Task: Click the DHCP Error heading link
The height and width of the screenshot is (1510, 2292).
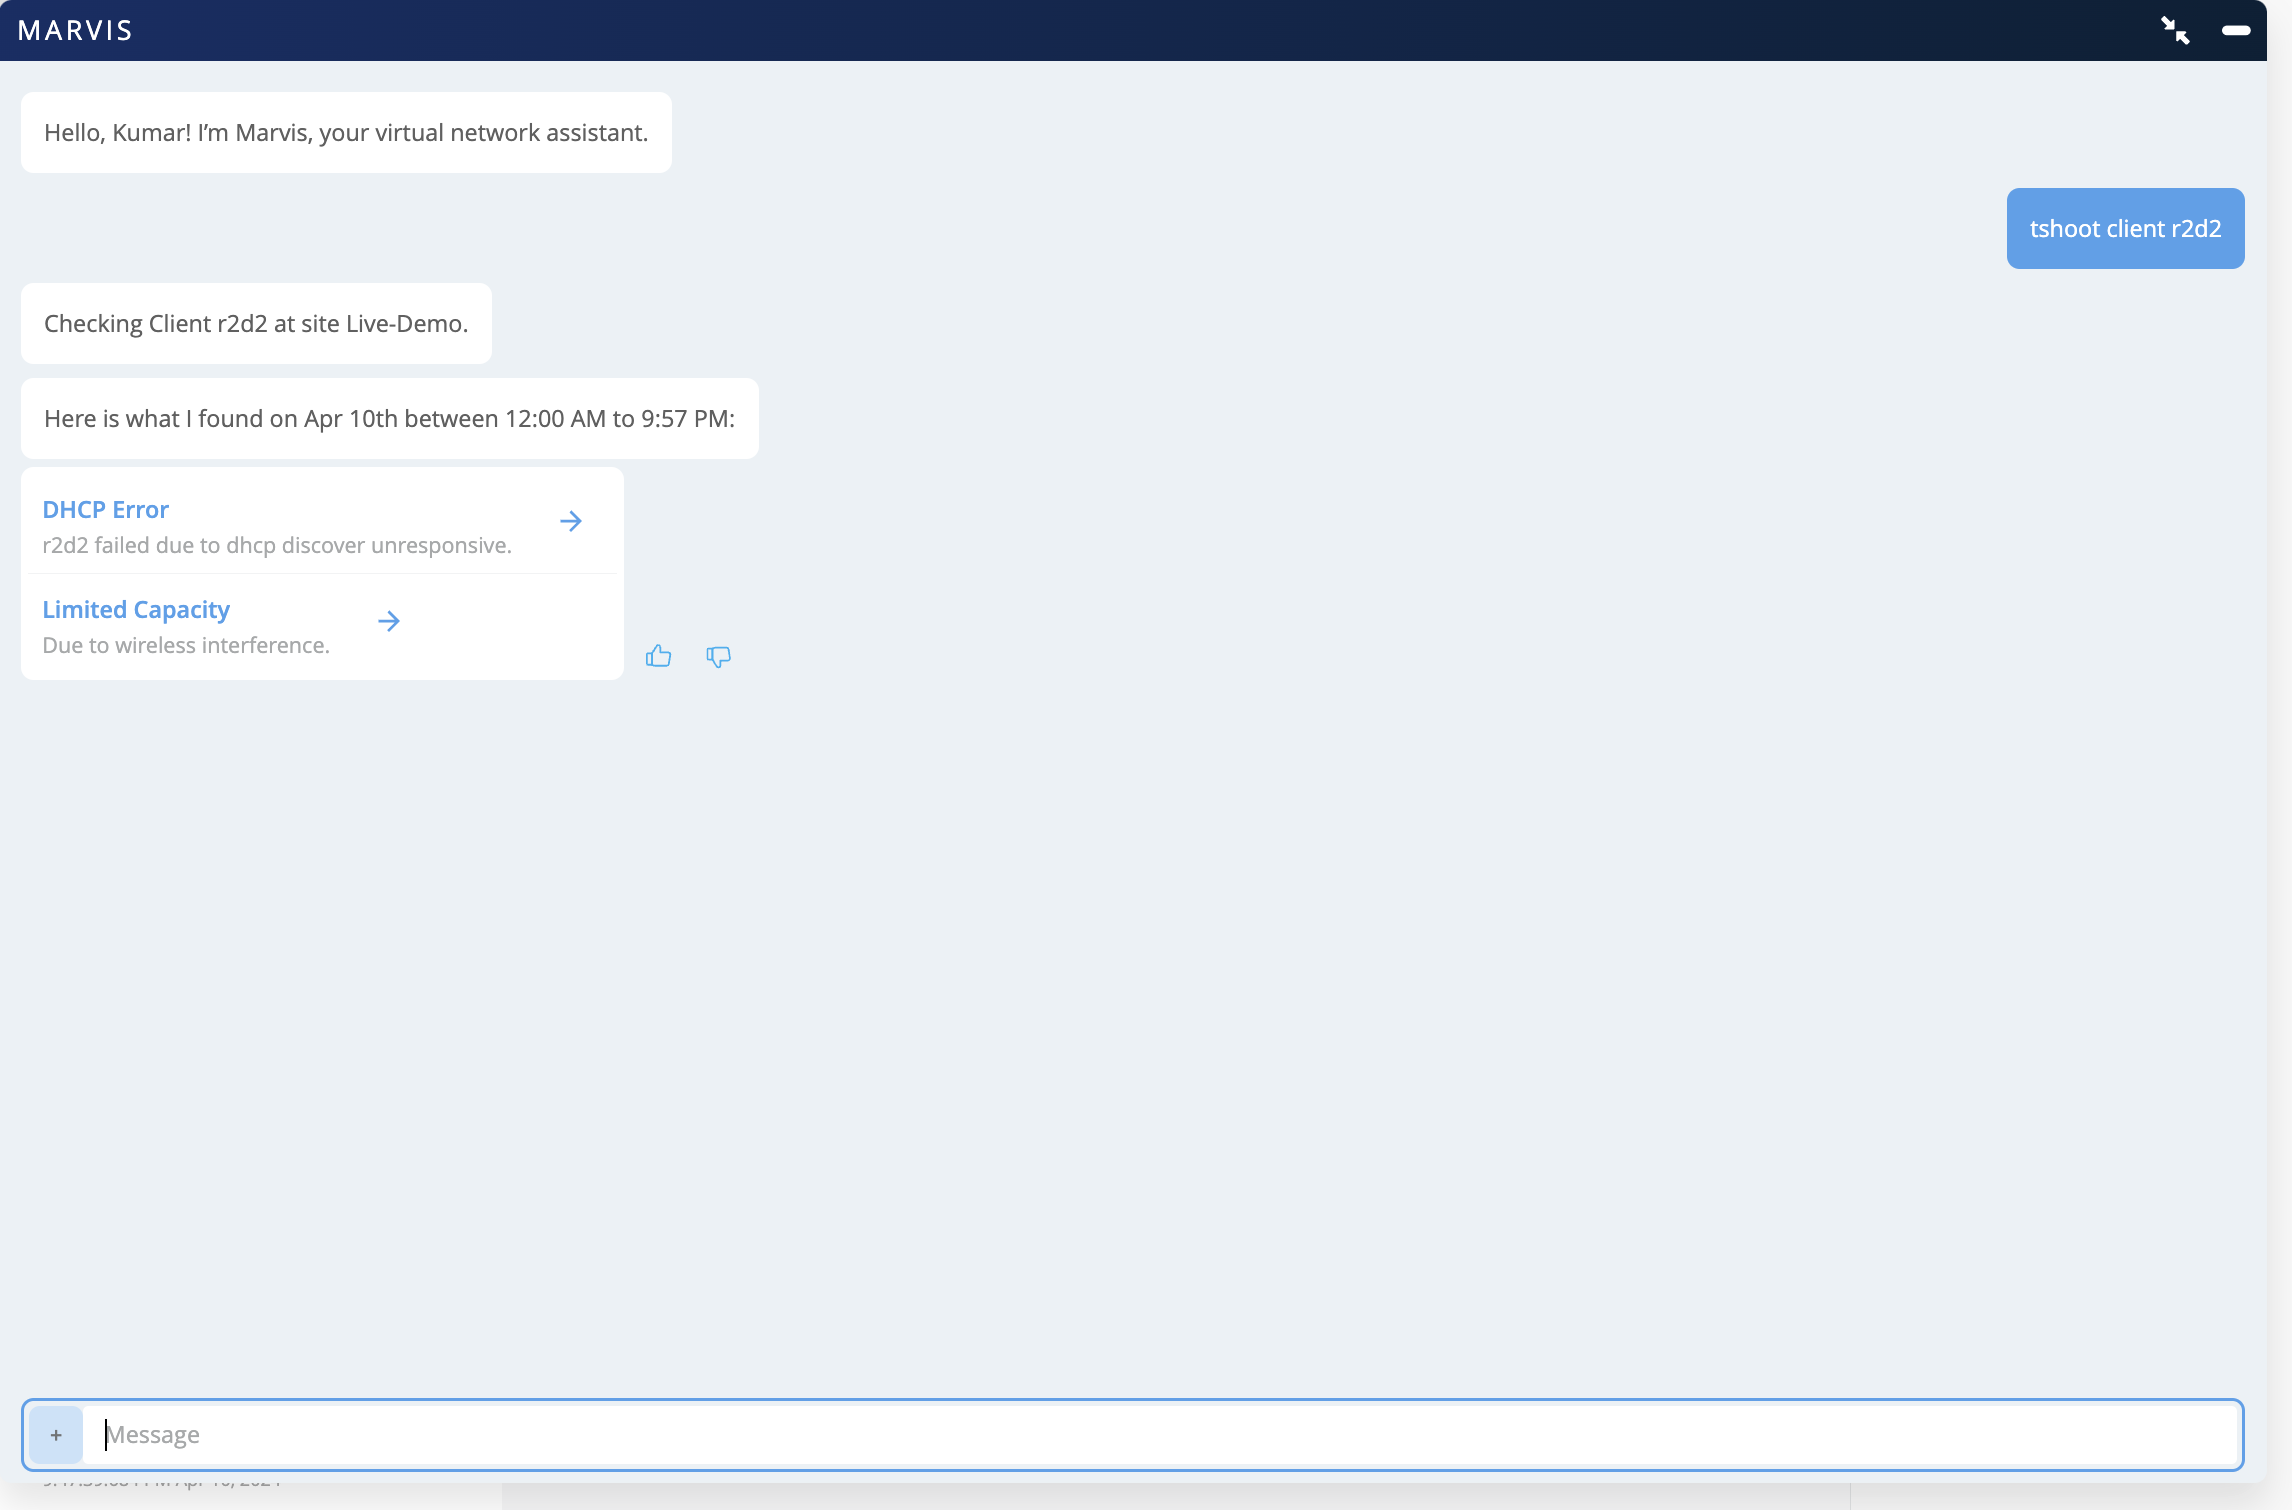Action: [105, 510]
